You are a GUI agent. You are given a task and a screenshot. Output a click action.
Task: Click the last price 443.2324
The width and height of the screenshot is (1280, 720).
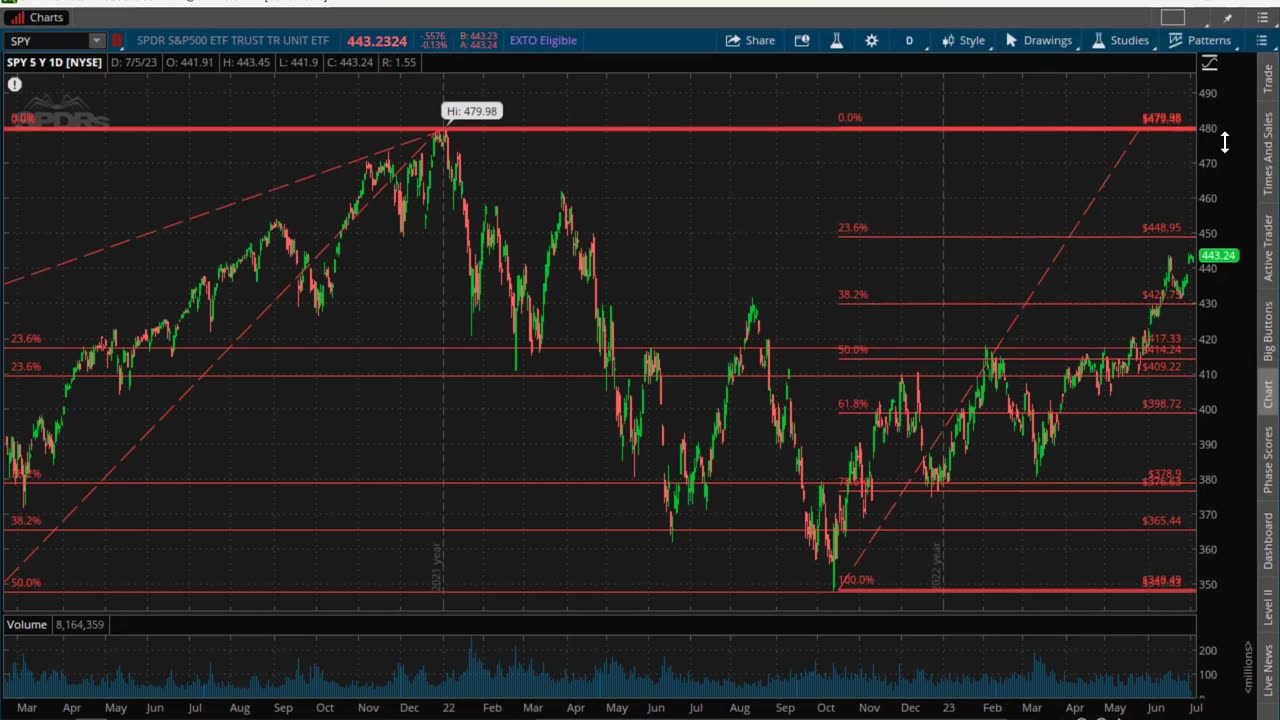coord(377,41)
